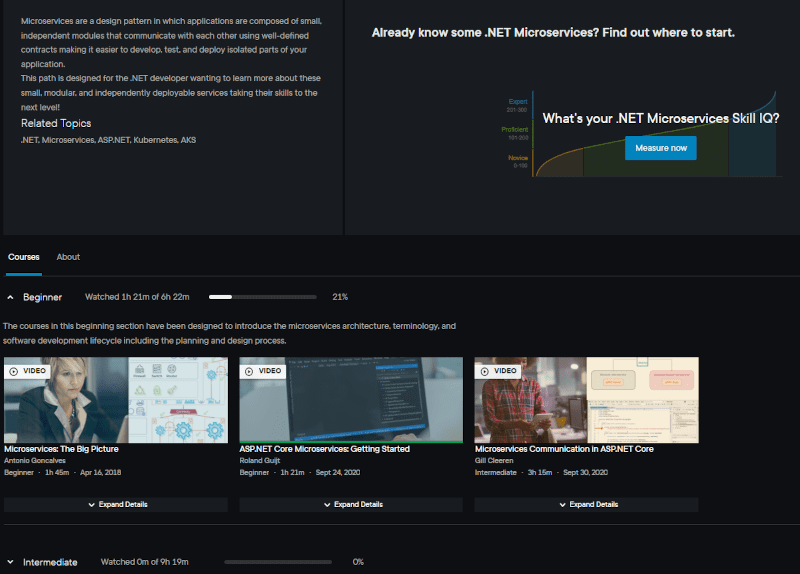Image resolution: width=800 pixels, height=574 pixels.
Task: Click the 'What's your .NET Microservices Skill IQ?' heading
Action: pos(661,118)
